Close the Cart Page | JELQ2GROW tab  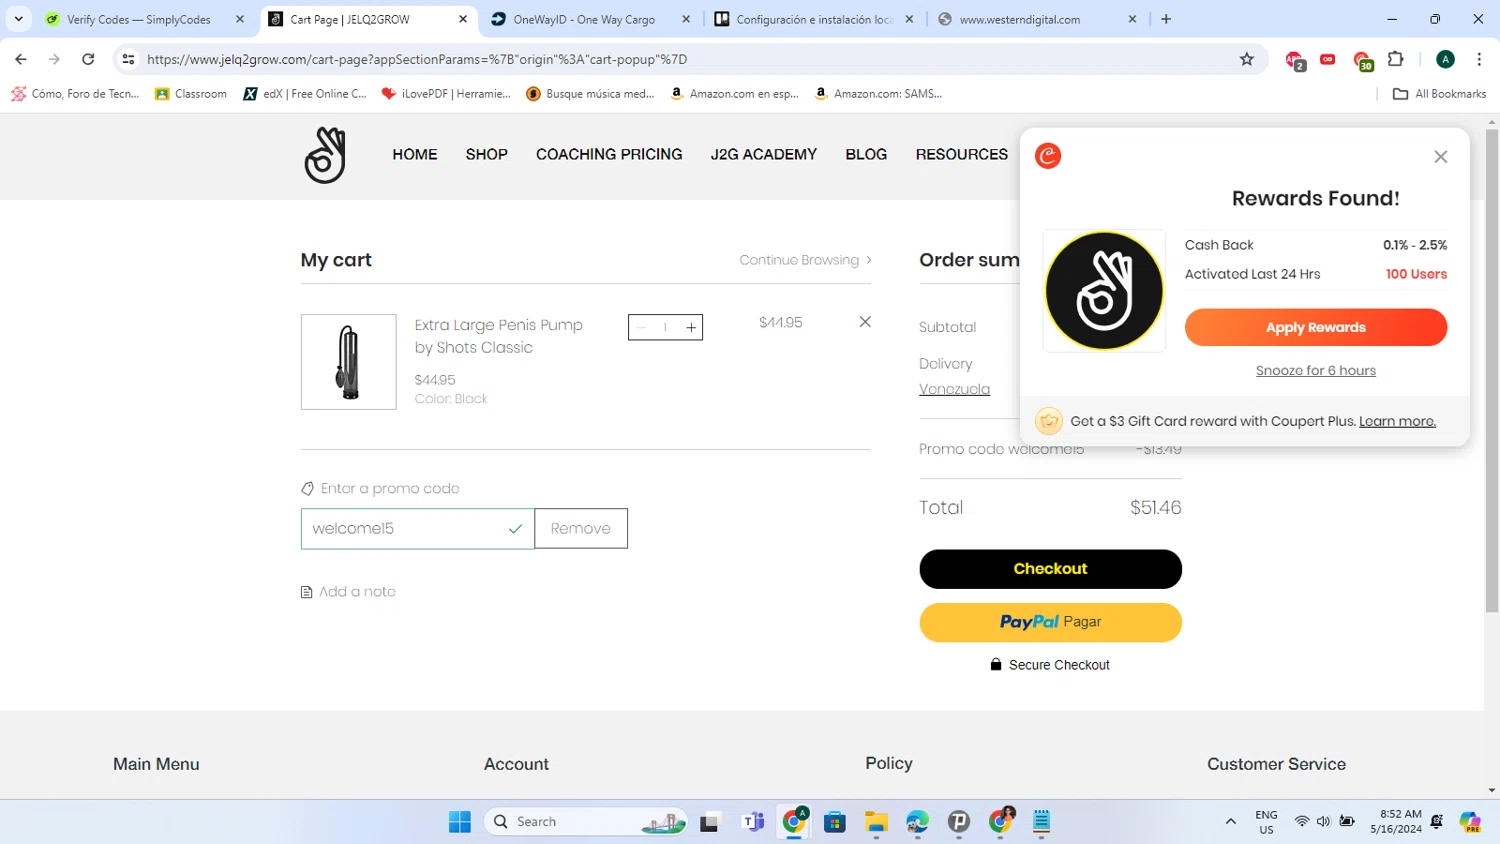click(463, 19)
